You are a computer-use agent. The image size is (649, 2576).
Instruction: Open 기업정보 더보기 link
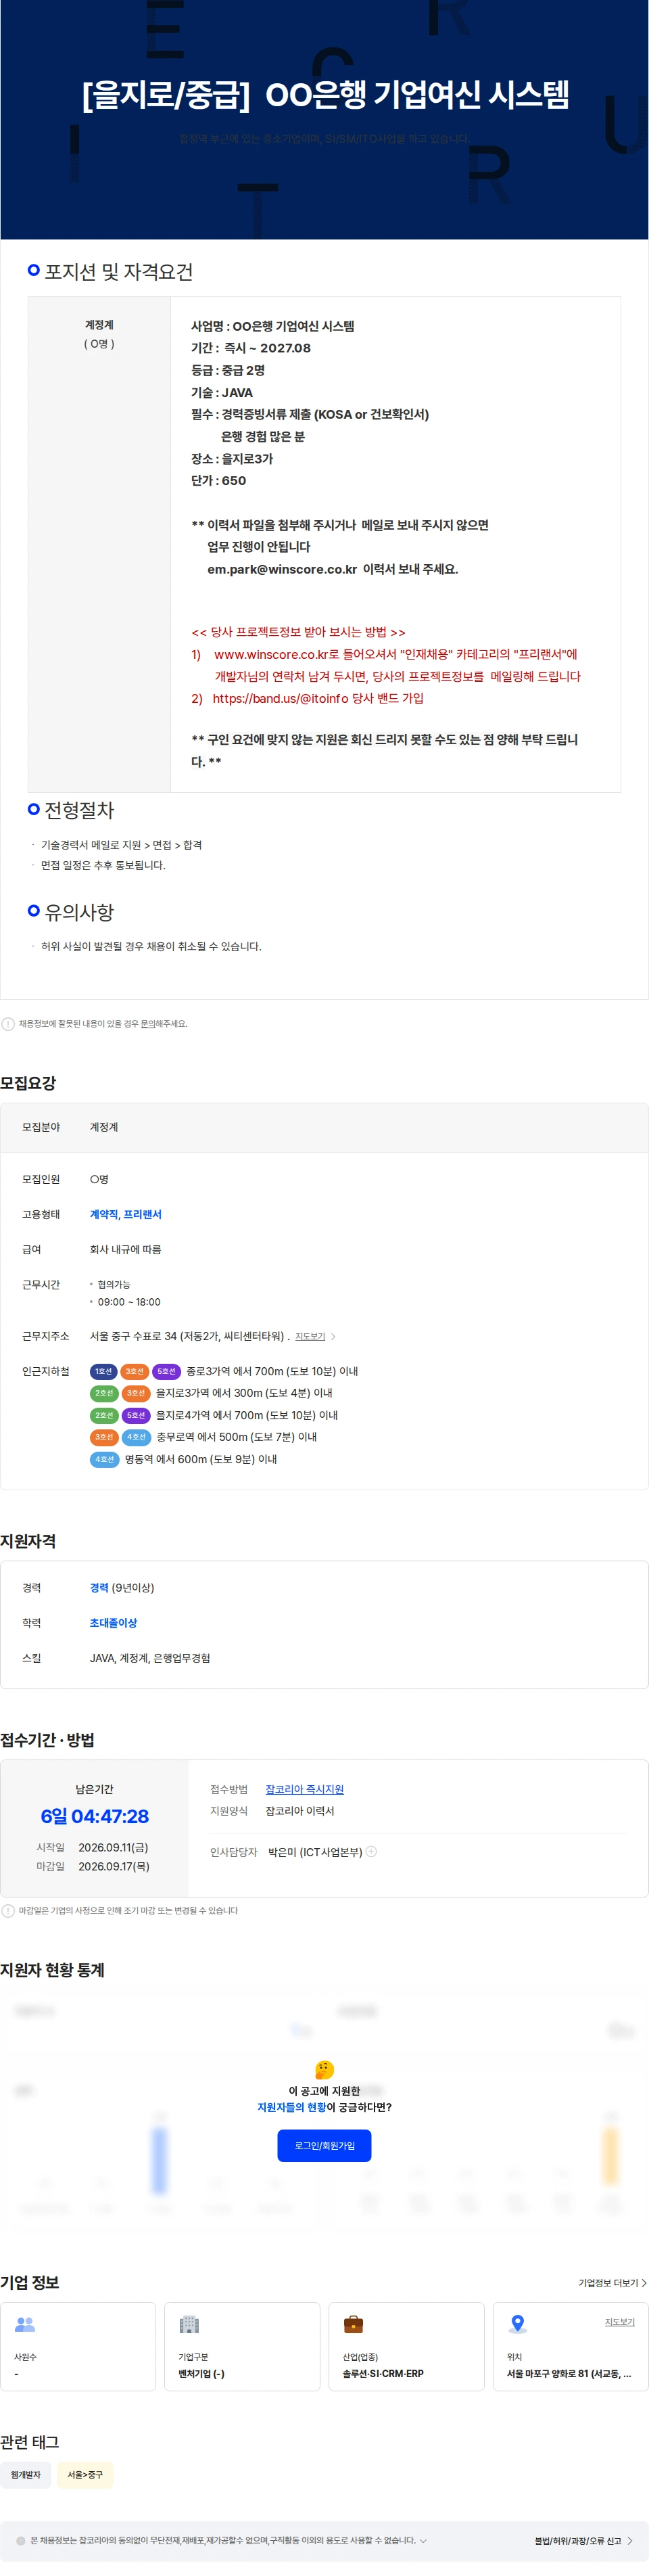coord(612,2283)
